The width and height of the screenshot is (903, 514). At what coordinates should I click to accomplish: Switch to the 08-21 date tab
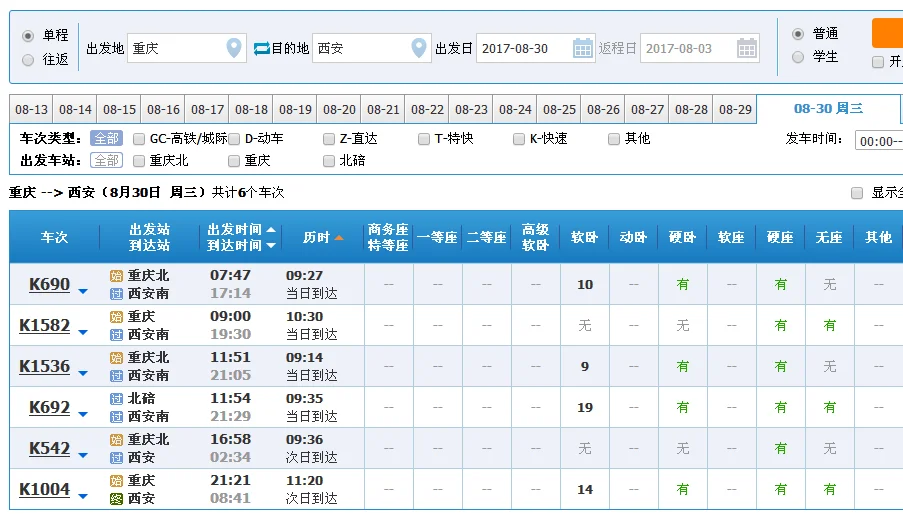coord(383,109)
